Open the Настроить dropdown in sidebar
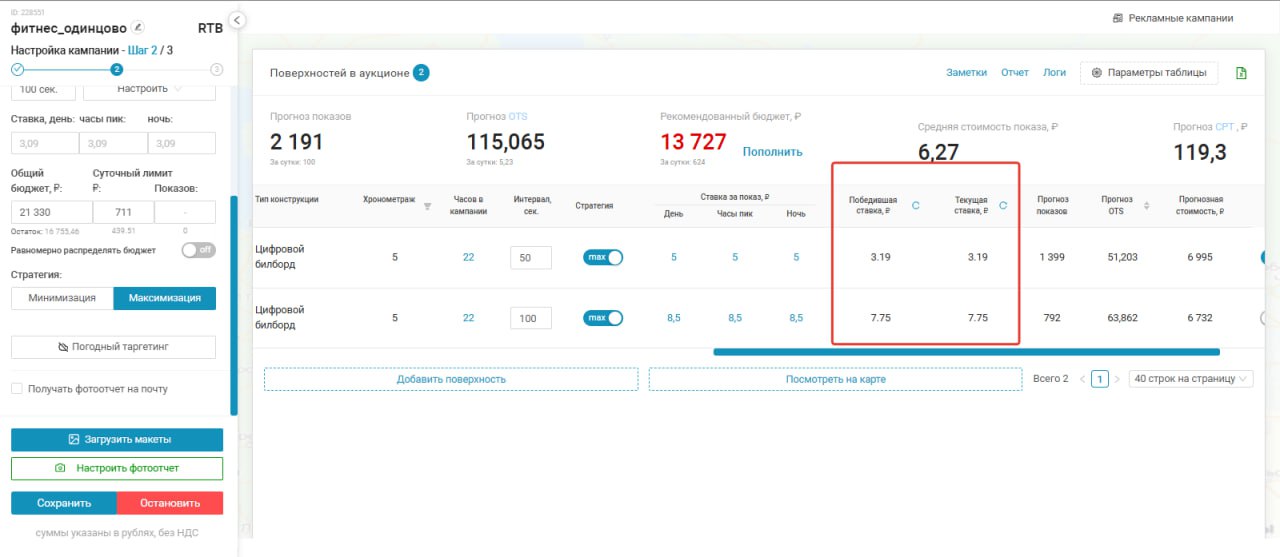 pos(149,89)
